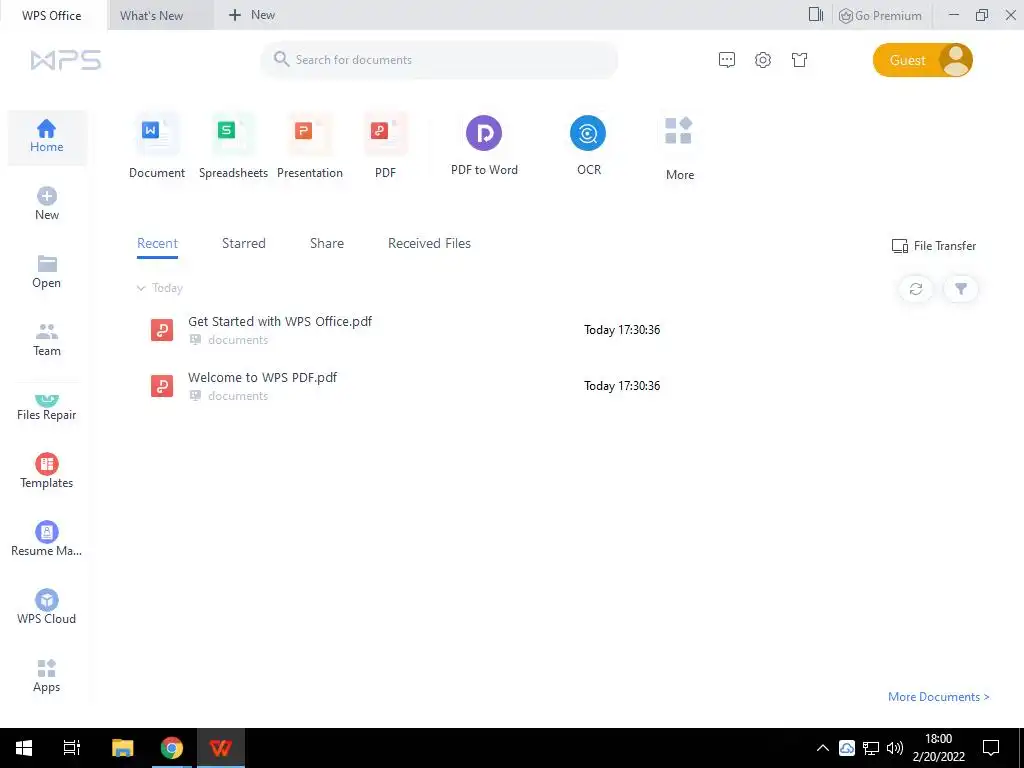Open More apps grid
The height and width of the screenshot is (768, 1024).
coord(679,148)
